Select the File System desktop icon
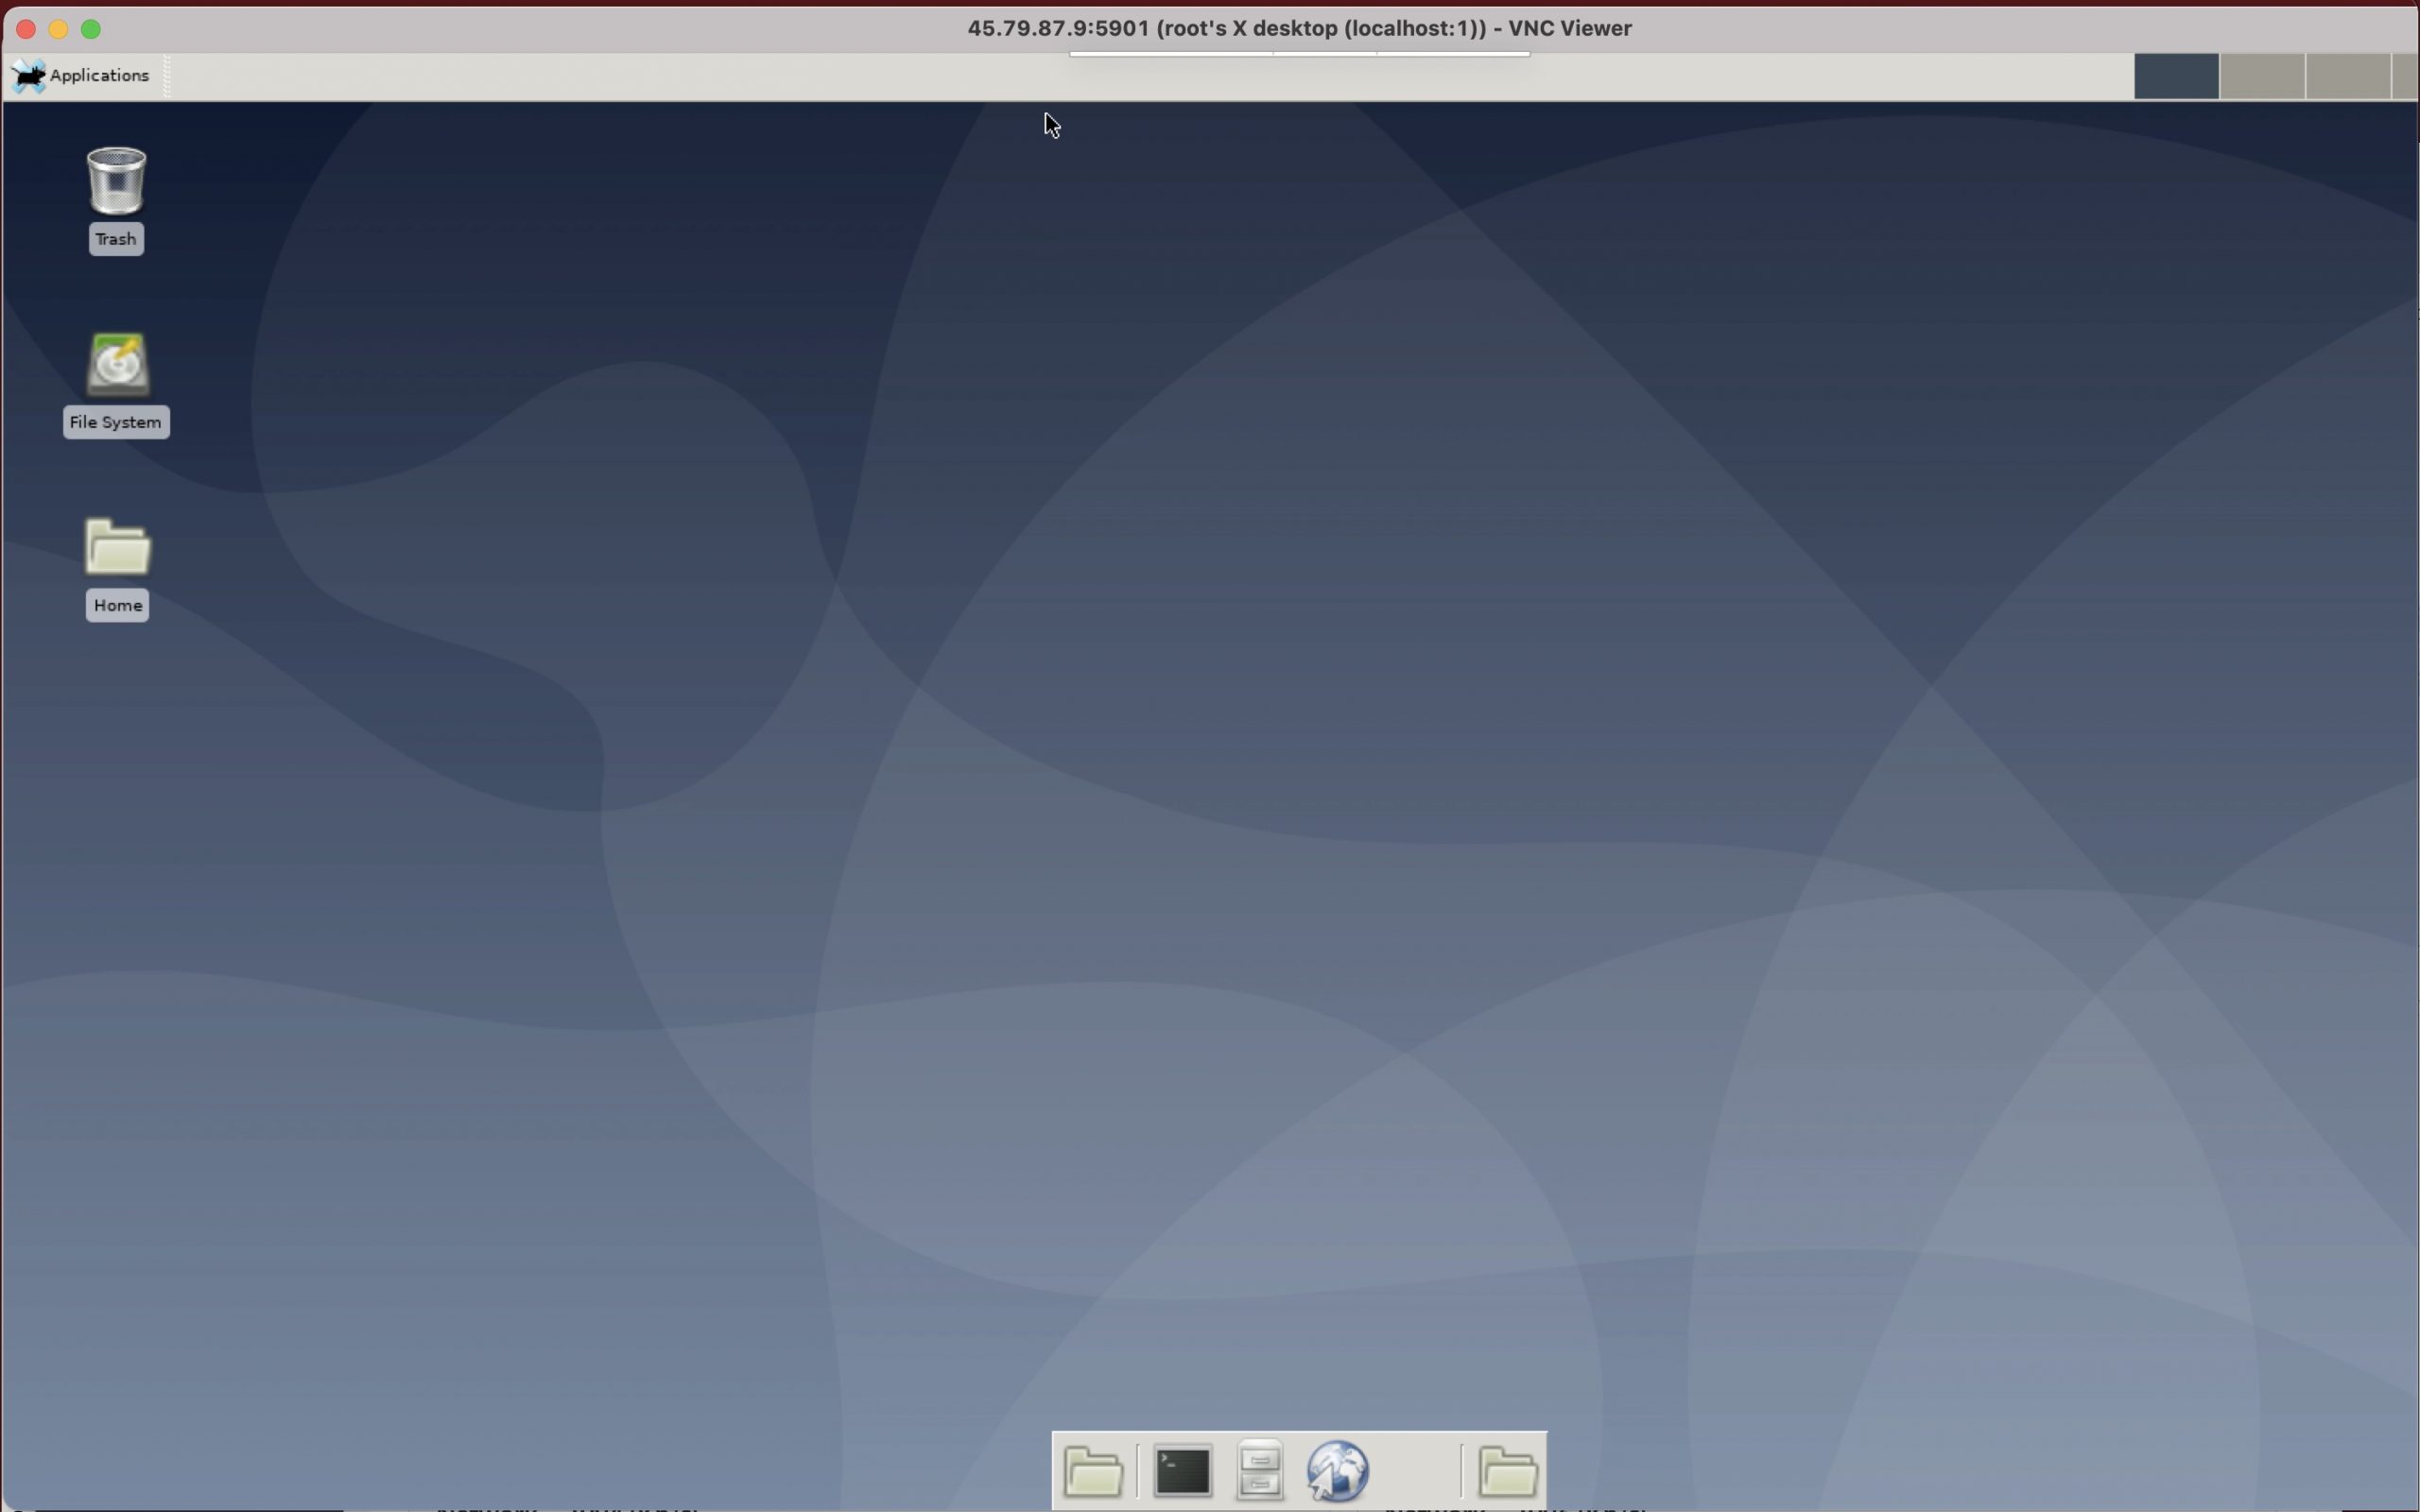 (x=116, y=384)
